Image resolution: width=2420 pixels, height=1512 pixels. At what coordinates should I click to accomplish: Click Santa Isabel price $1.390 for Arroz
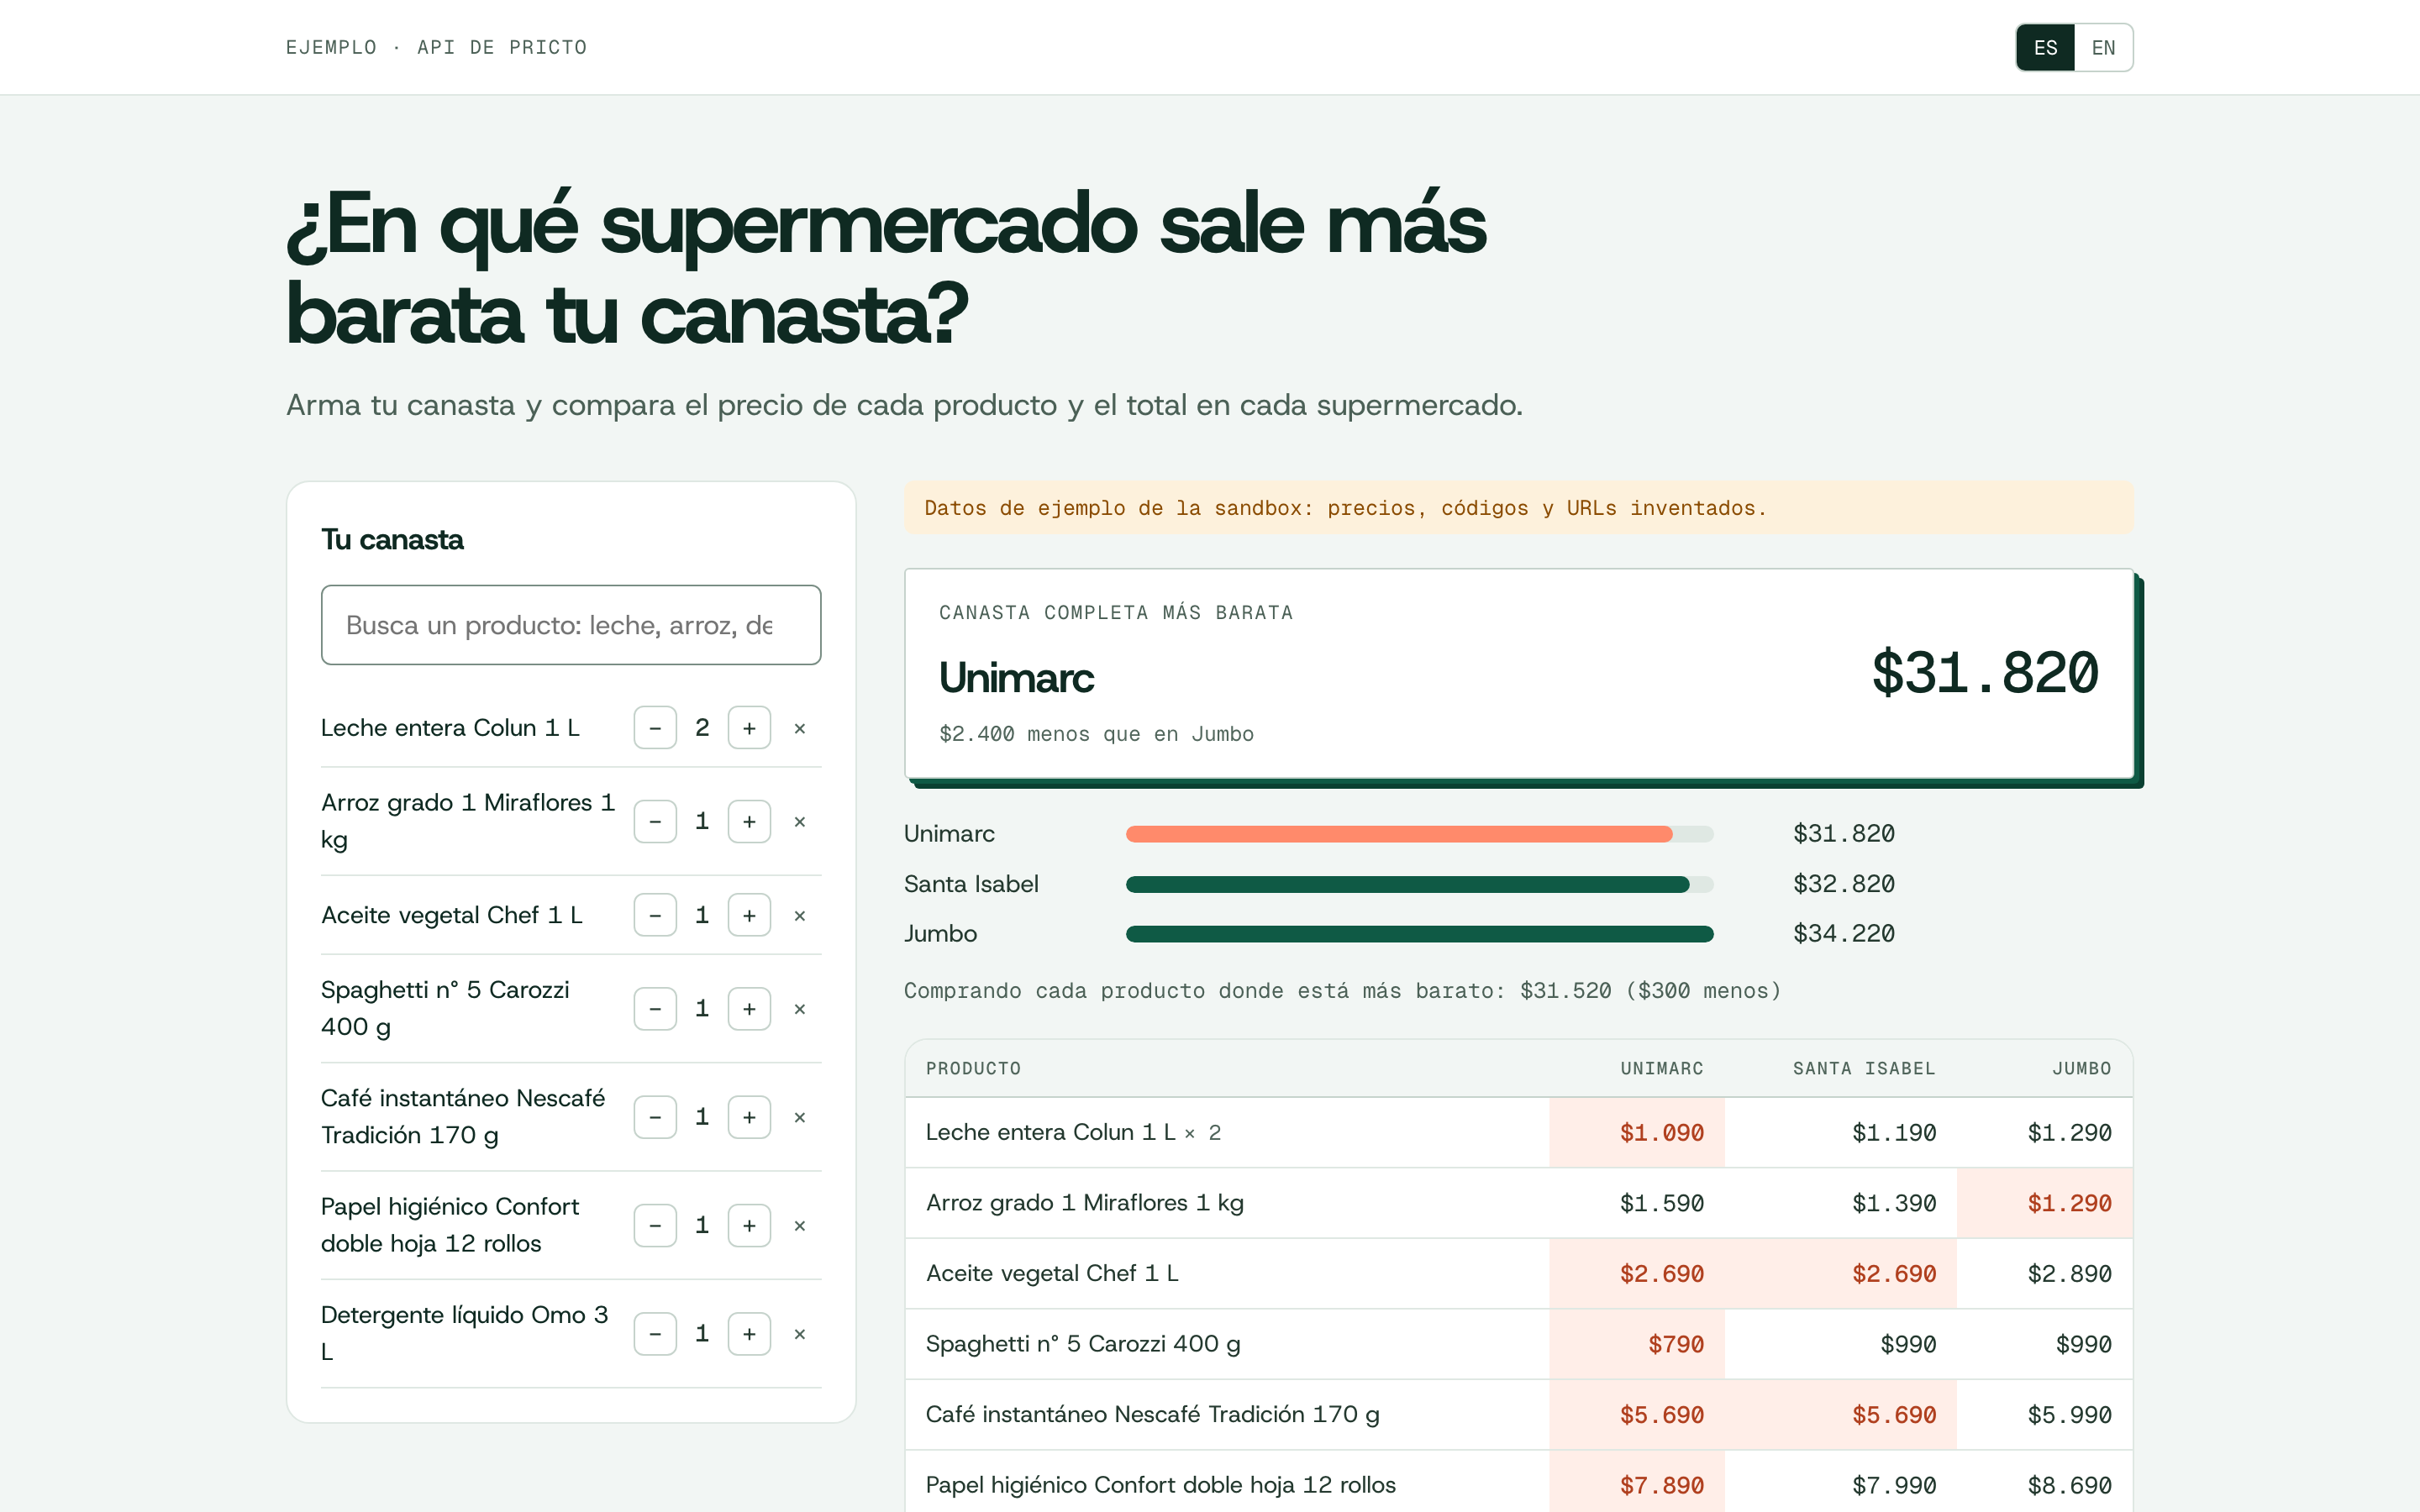pos(1894,1203)
